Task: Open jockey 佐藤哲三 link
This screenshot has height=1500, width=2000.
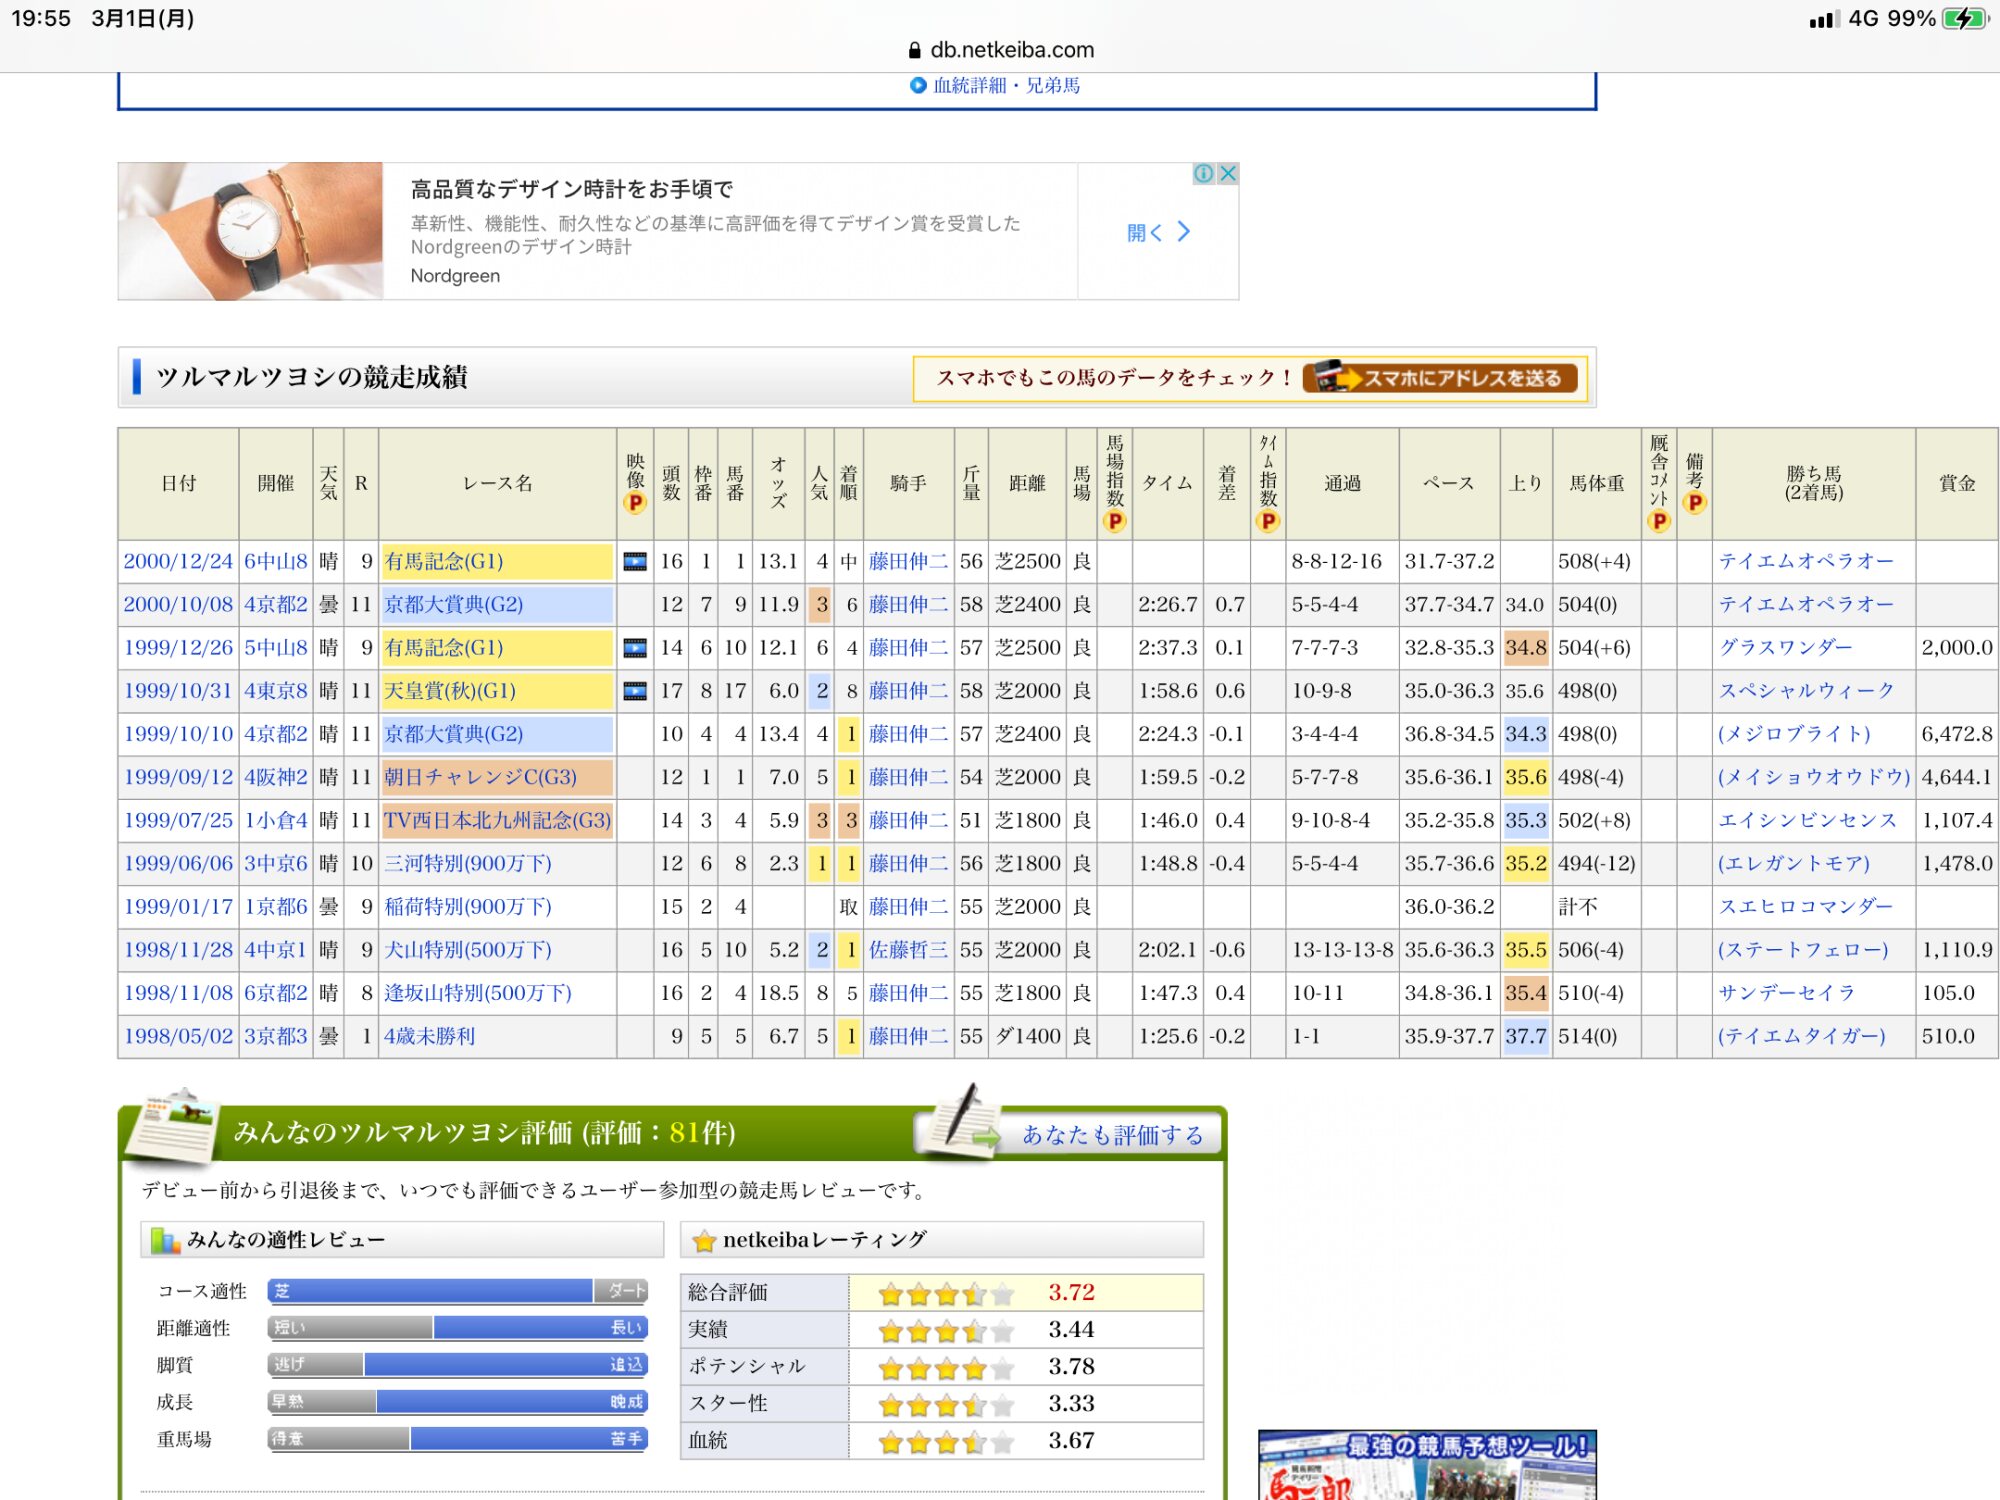Action: click(908, 950)
